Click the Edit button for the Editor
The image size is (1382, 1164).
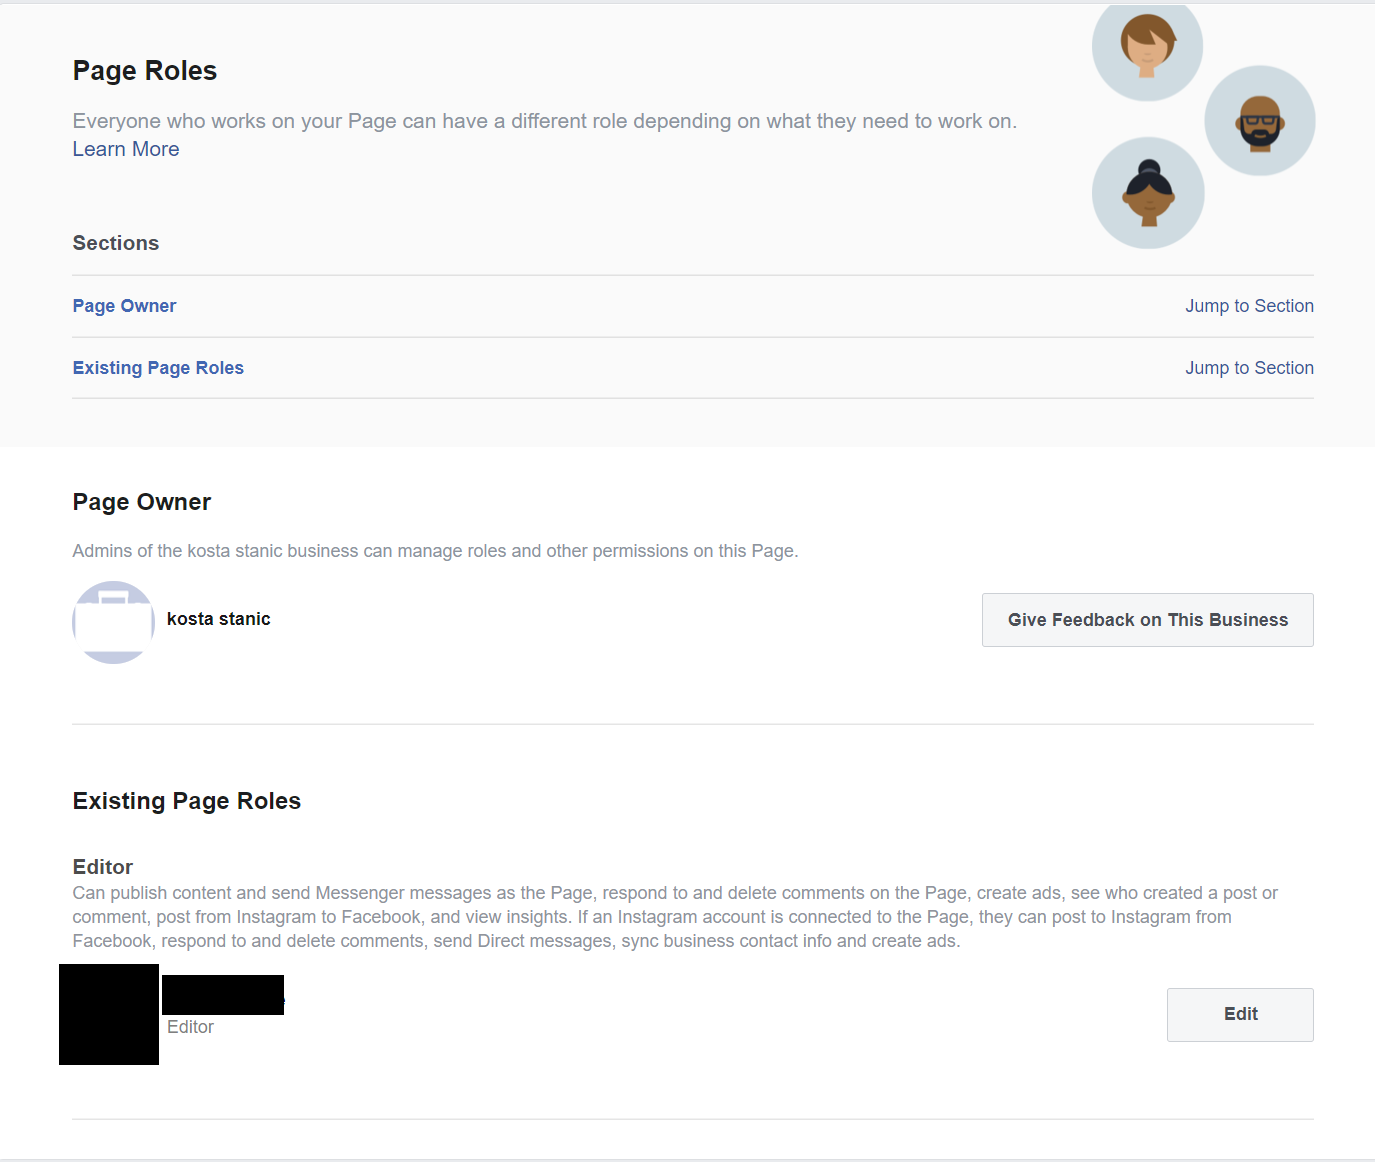pyautogui.click(x=1240, y=1015)
